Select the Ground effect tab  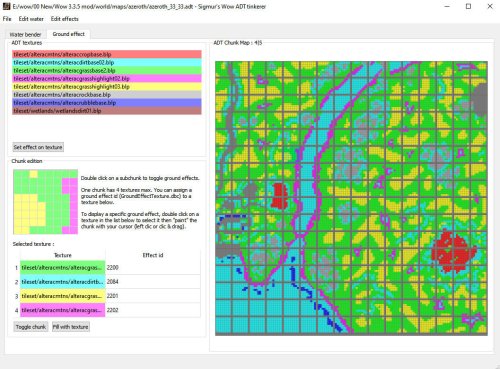tap(68, 34)
